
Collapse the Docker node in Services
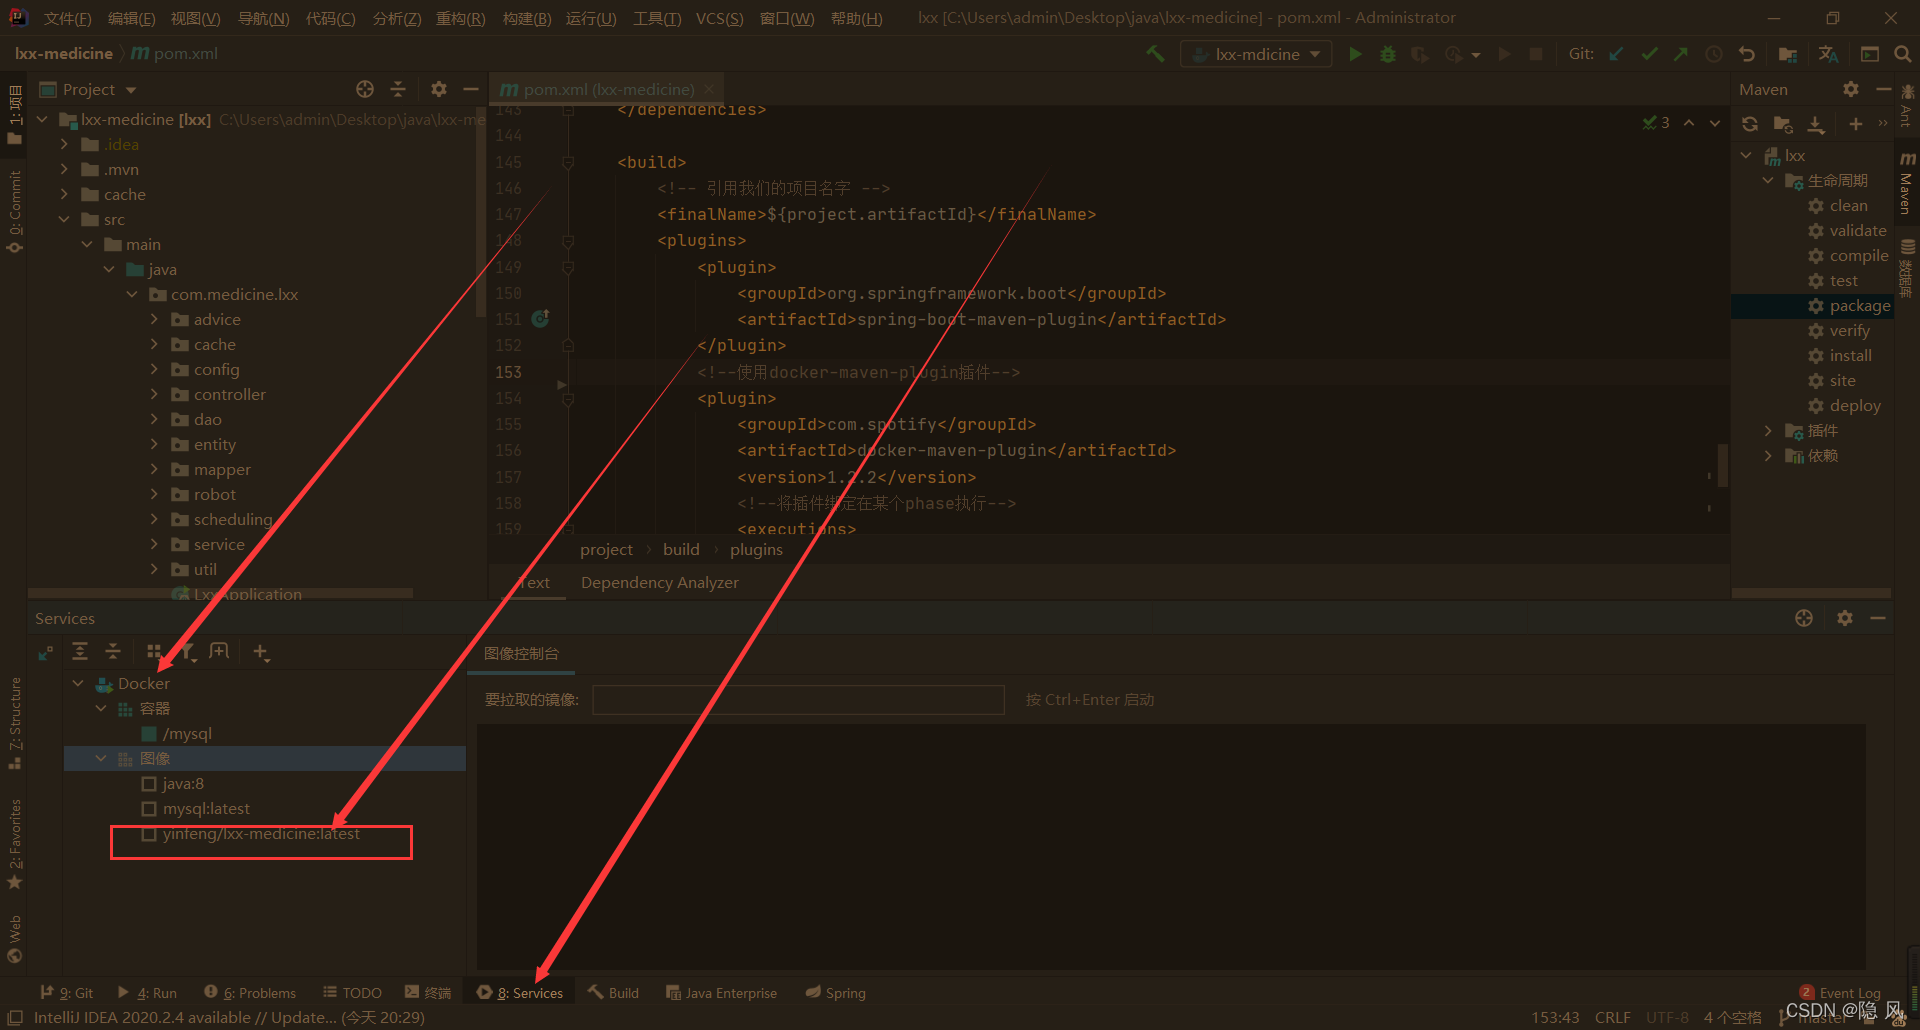78,683
